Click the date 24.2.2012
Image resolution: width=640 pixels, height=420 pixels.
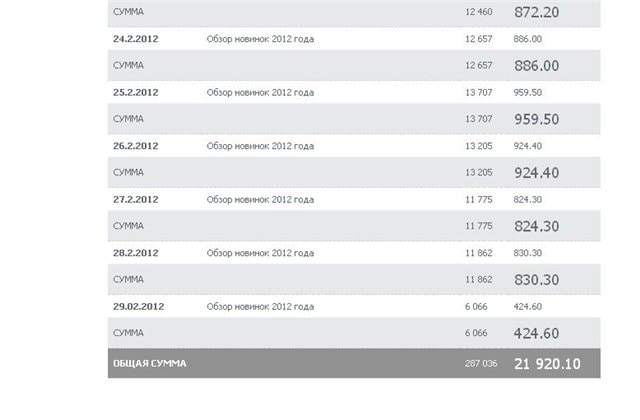(x=136, y=38)
